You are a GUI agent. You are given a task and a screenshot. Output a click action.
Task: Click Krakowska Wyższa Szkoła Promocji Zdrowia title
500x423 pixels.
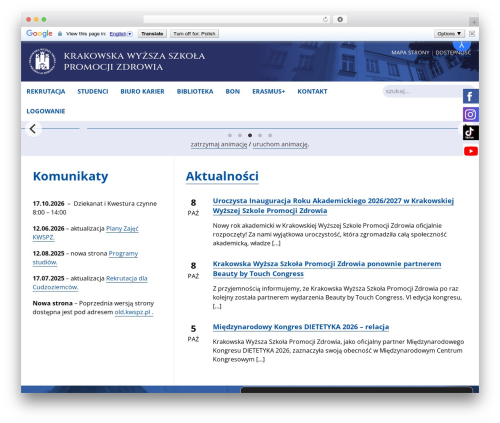[x=134, y=61]
